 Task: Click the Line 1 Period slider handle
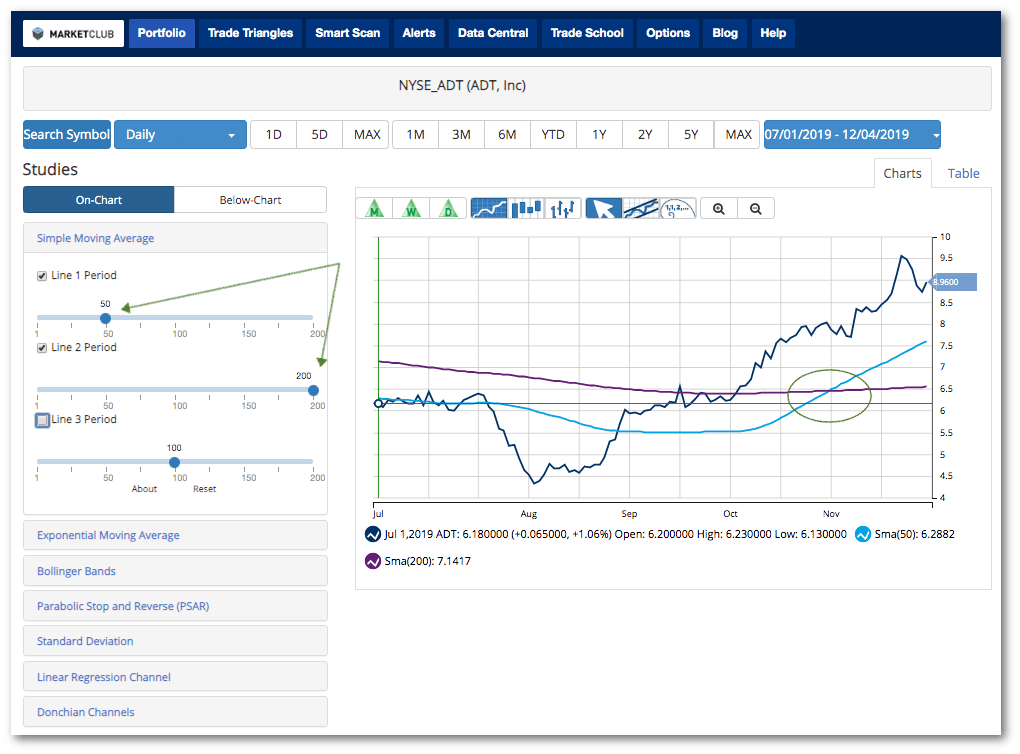pos(105,318)
